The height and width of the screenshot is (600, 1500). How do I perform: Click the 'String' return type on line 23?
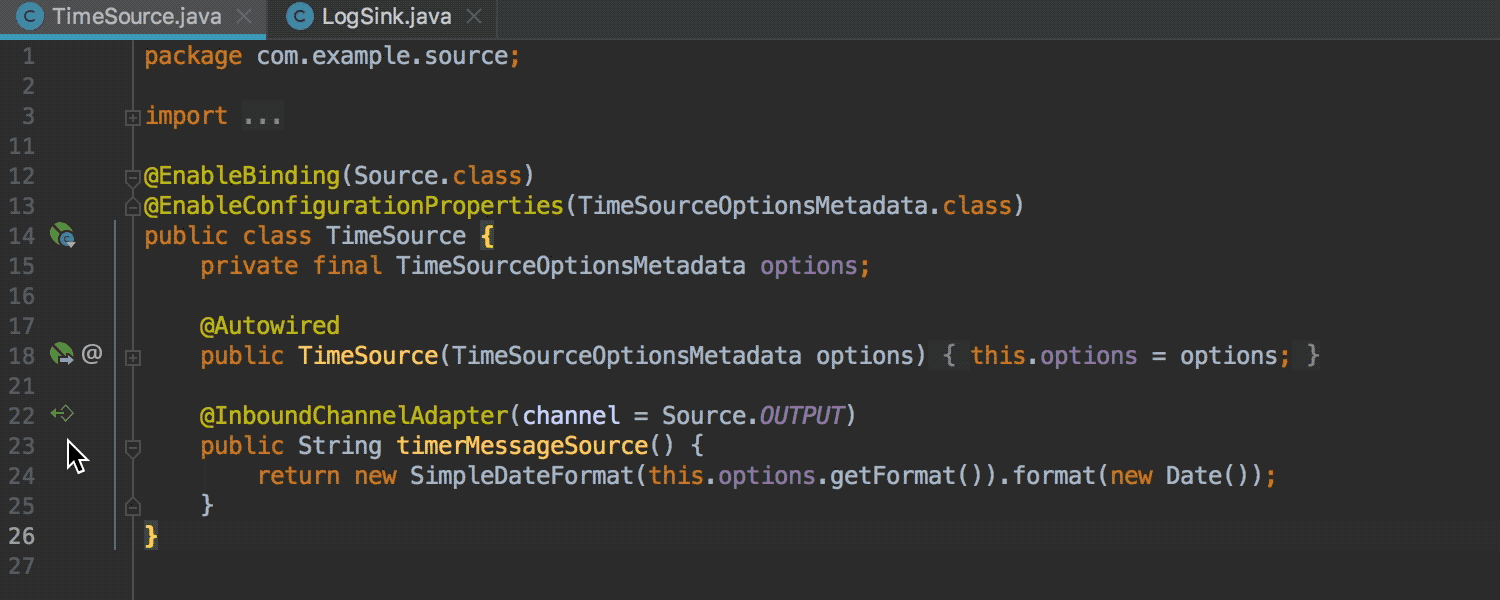pos(340,446)
